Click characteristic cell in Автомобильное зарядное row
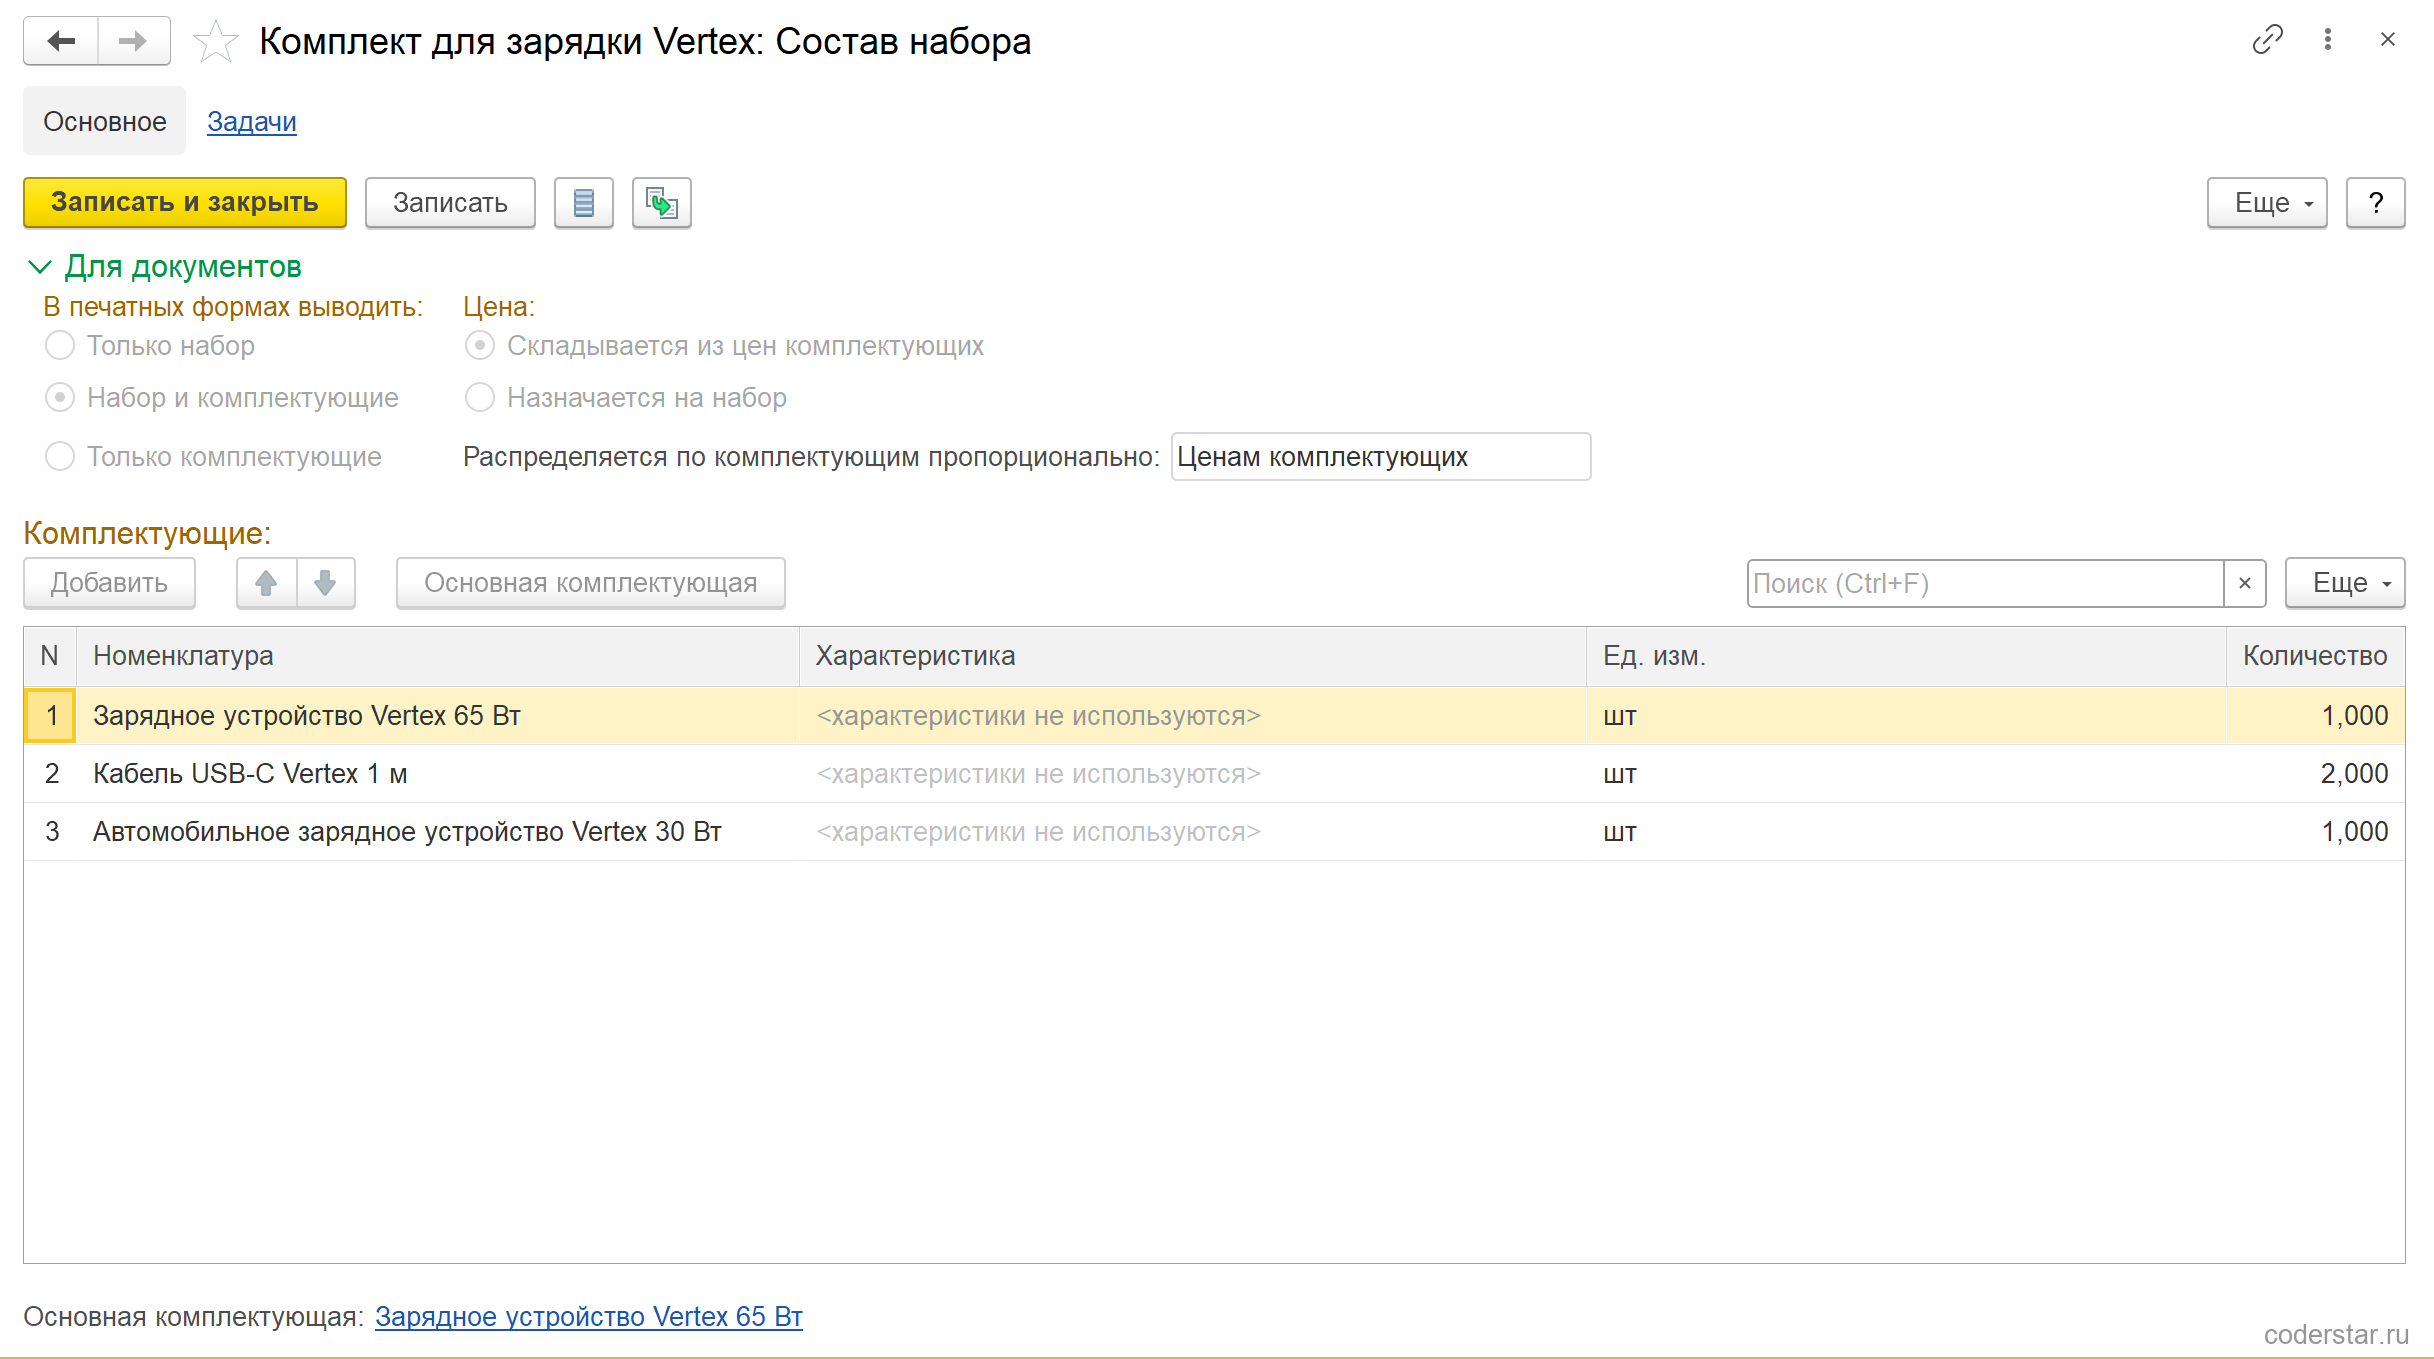The width and height of the screenshot is (2434, 1359). [x=1193, y=832]
